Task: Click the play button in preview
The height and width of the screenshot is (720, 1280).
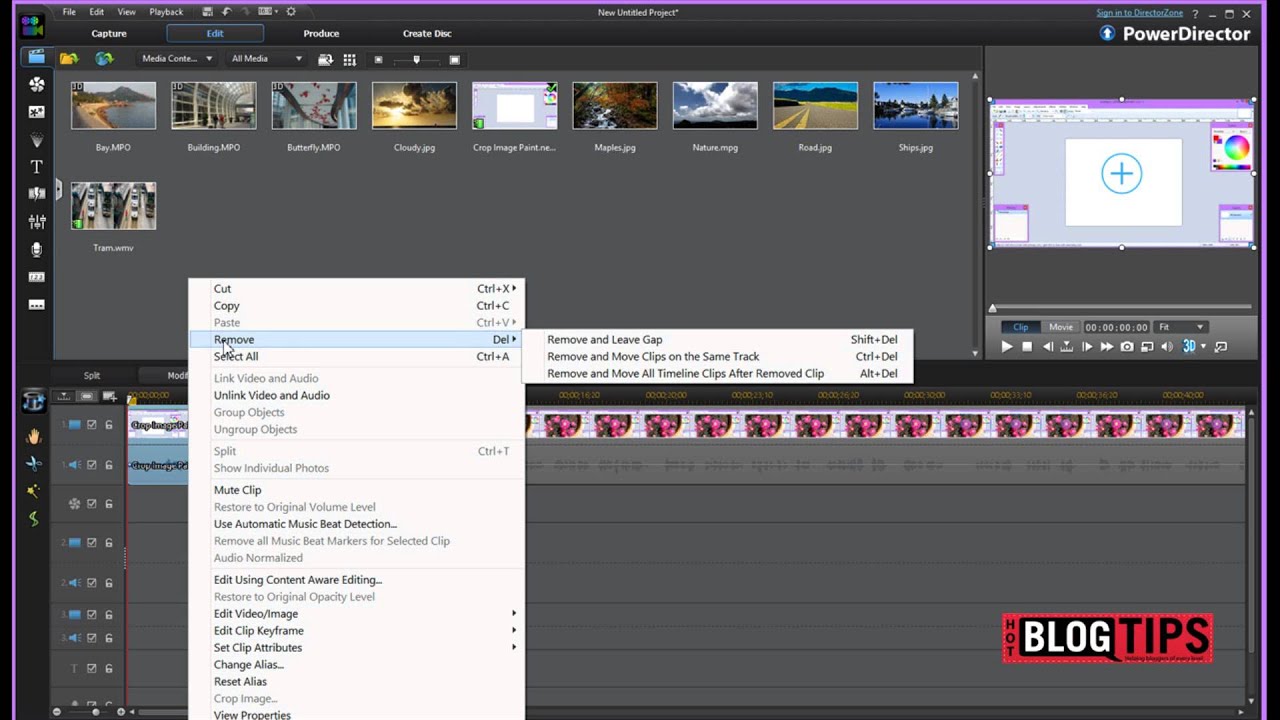Action: pos(1007,347)
